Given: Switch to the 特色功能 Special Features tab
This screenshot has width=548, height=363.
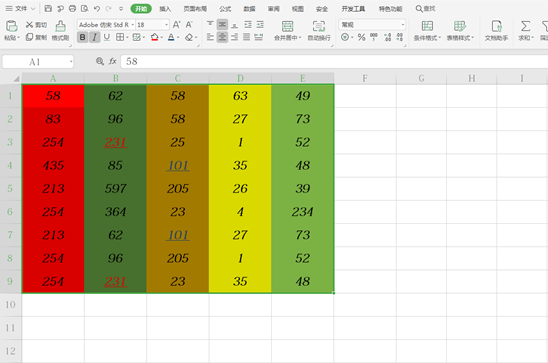Looking at the screenshot, I should coord(391,9).
